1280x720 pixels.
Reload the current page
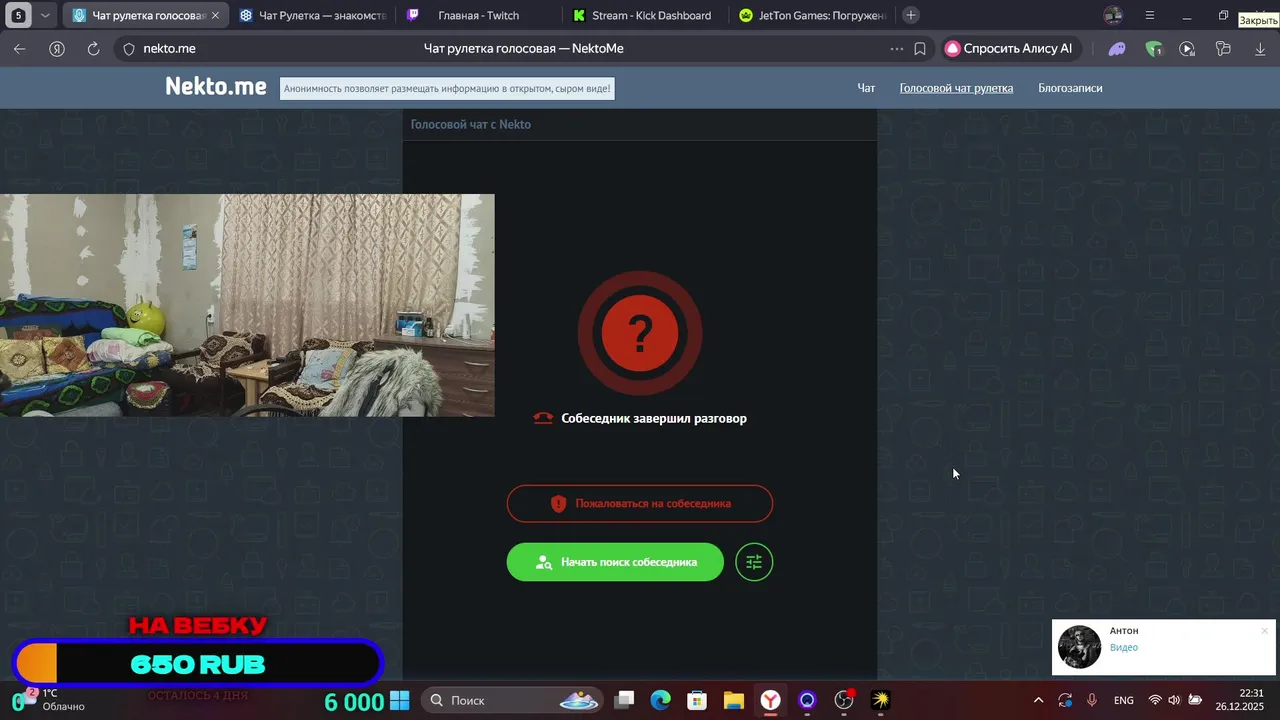click(x=93, y=48)
